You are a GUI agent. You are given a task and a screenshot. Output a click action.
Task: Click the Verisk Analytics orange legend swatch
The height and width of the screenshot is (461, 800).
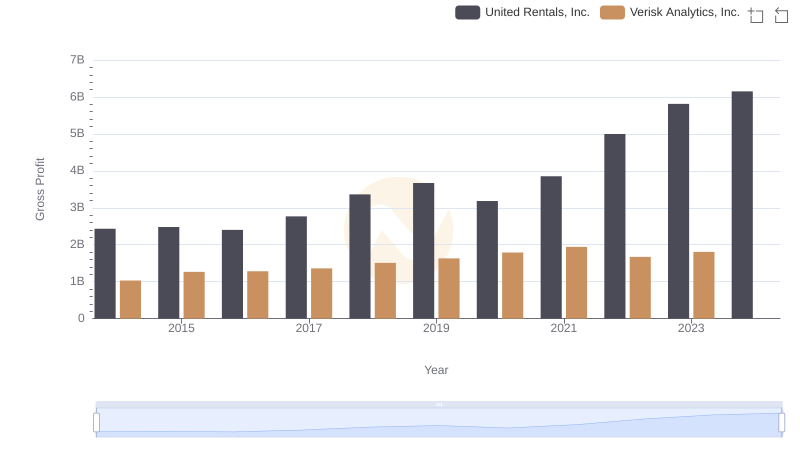(612, 12)
